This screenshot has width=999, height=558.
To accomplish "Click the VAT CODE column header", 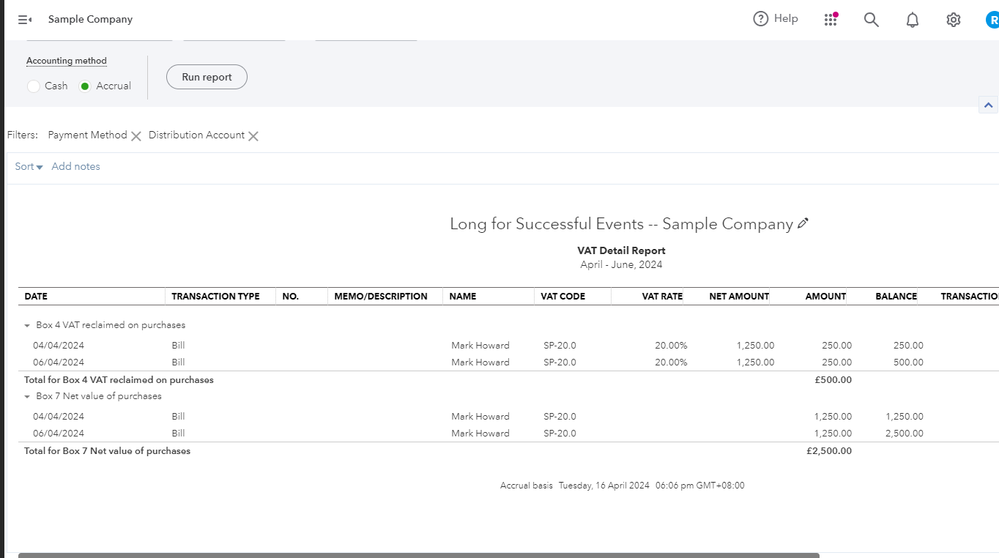I will [x=561, y=297].
